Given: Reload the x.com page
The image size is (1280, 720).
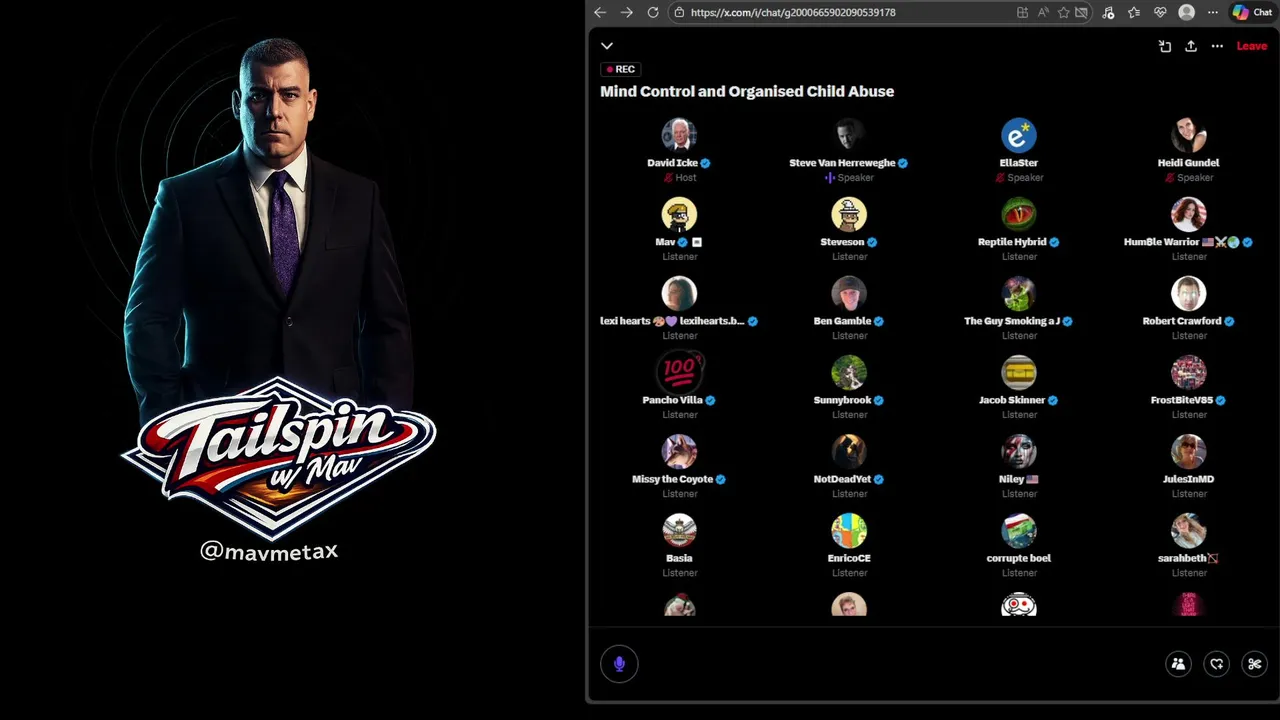Looking at the screenshot, I should pos(653,12).
